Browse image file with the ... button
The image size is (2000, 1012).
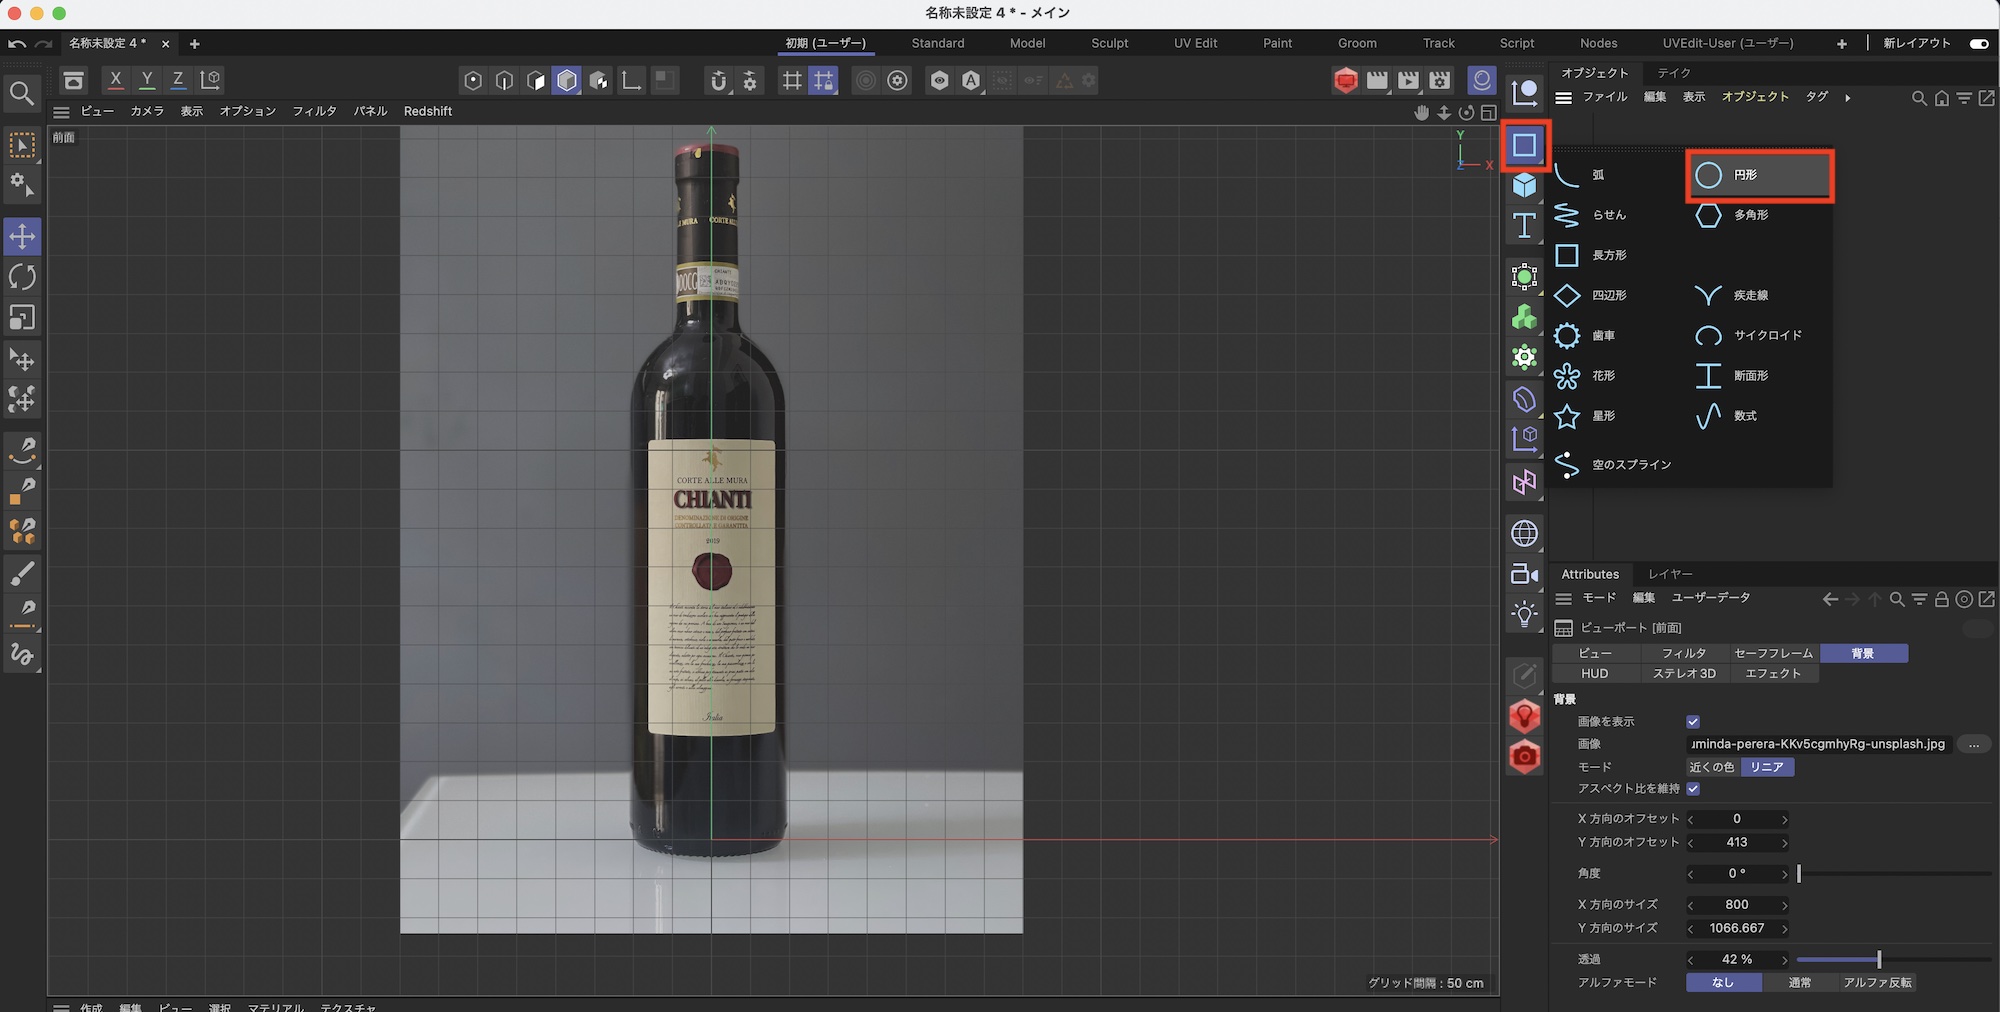click(1973, 744)
